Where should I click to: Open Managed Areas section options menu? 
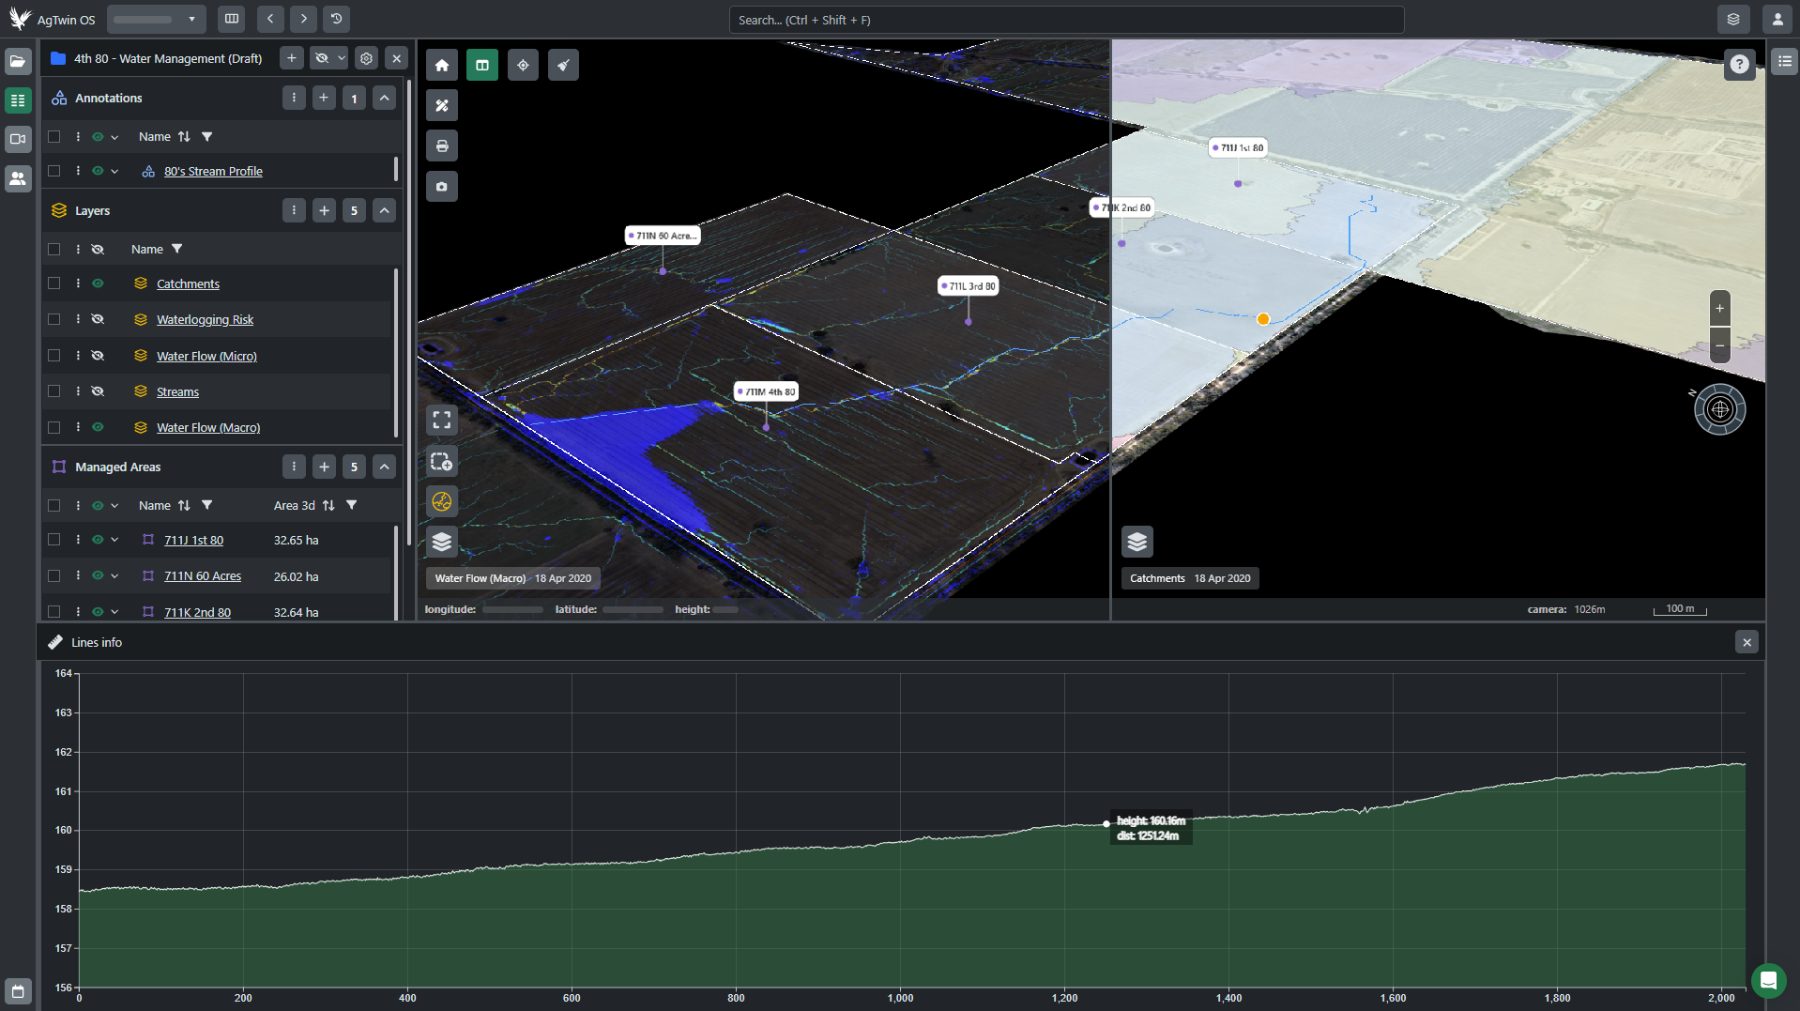tap(293, 466)
